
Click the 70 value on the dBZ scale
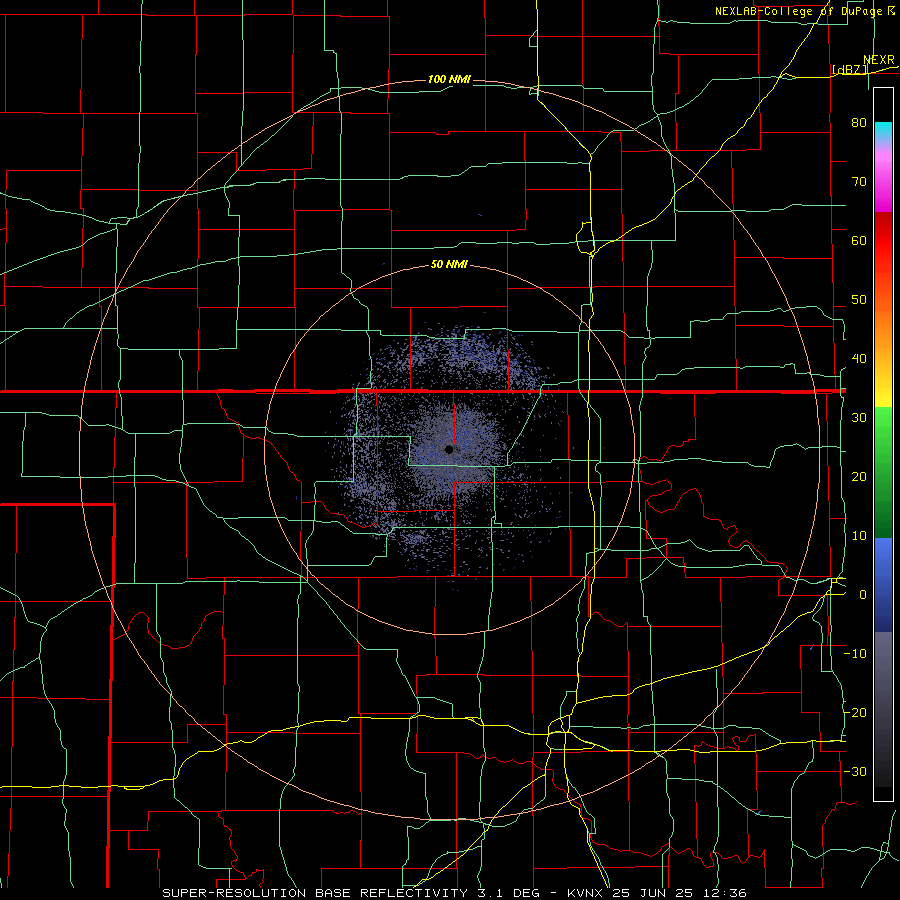(x=859, y=182)
